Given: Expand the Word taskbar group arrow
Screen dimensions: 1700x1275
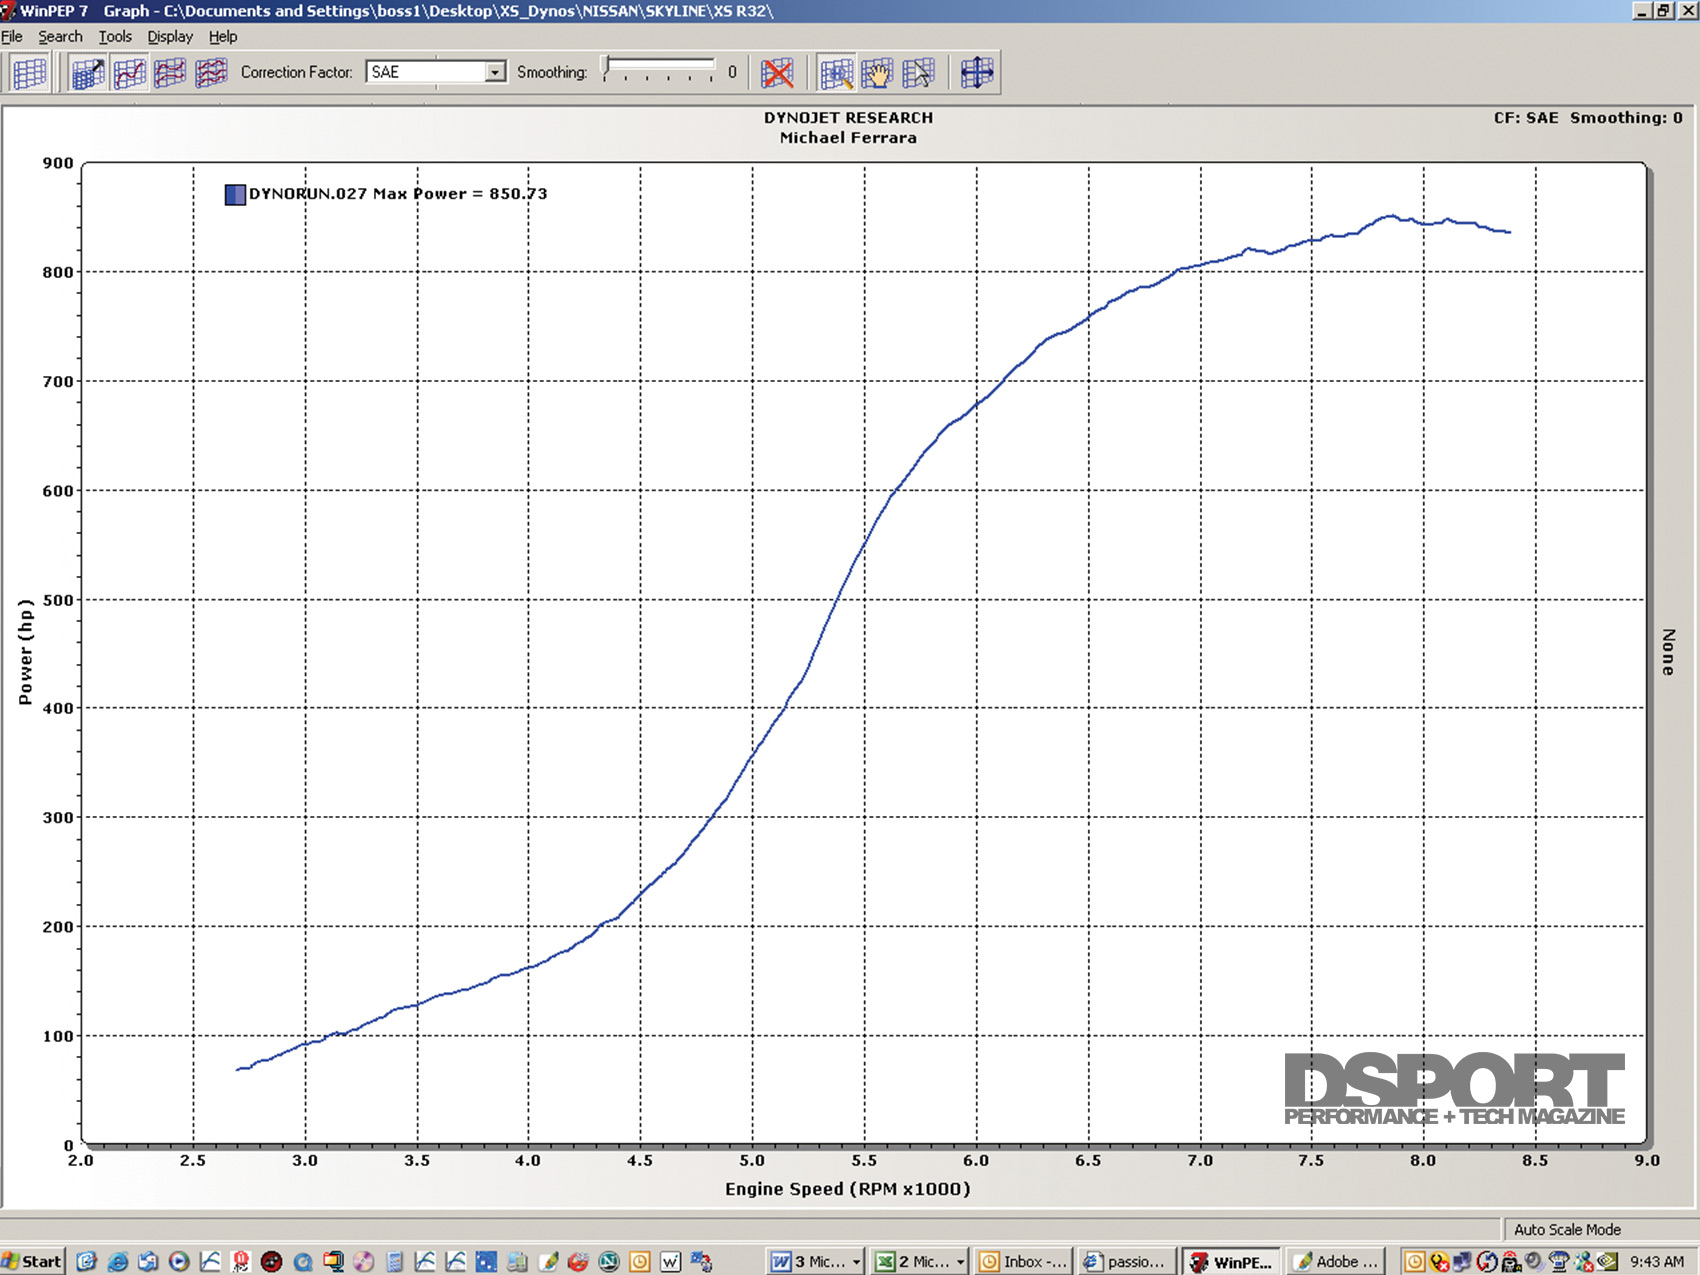Looking at the screenshot, I should coord(856,1262).
